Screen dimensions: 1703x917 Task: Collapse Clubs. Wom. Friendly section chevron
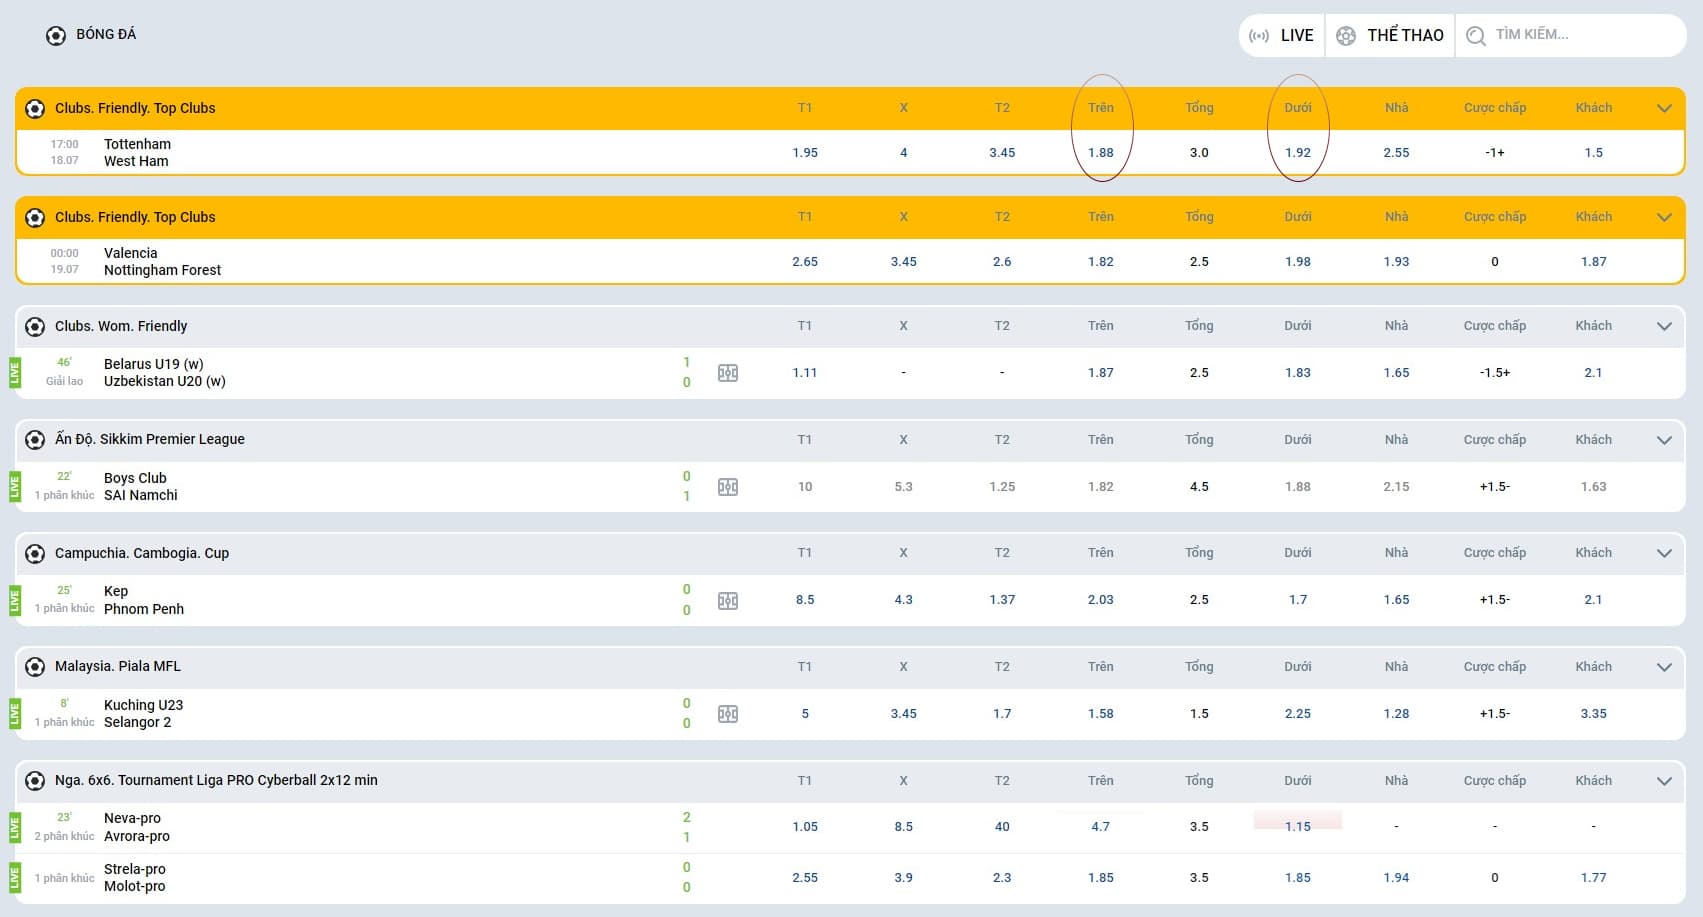point(1664,326)
